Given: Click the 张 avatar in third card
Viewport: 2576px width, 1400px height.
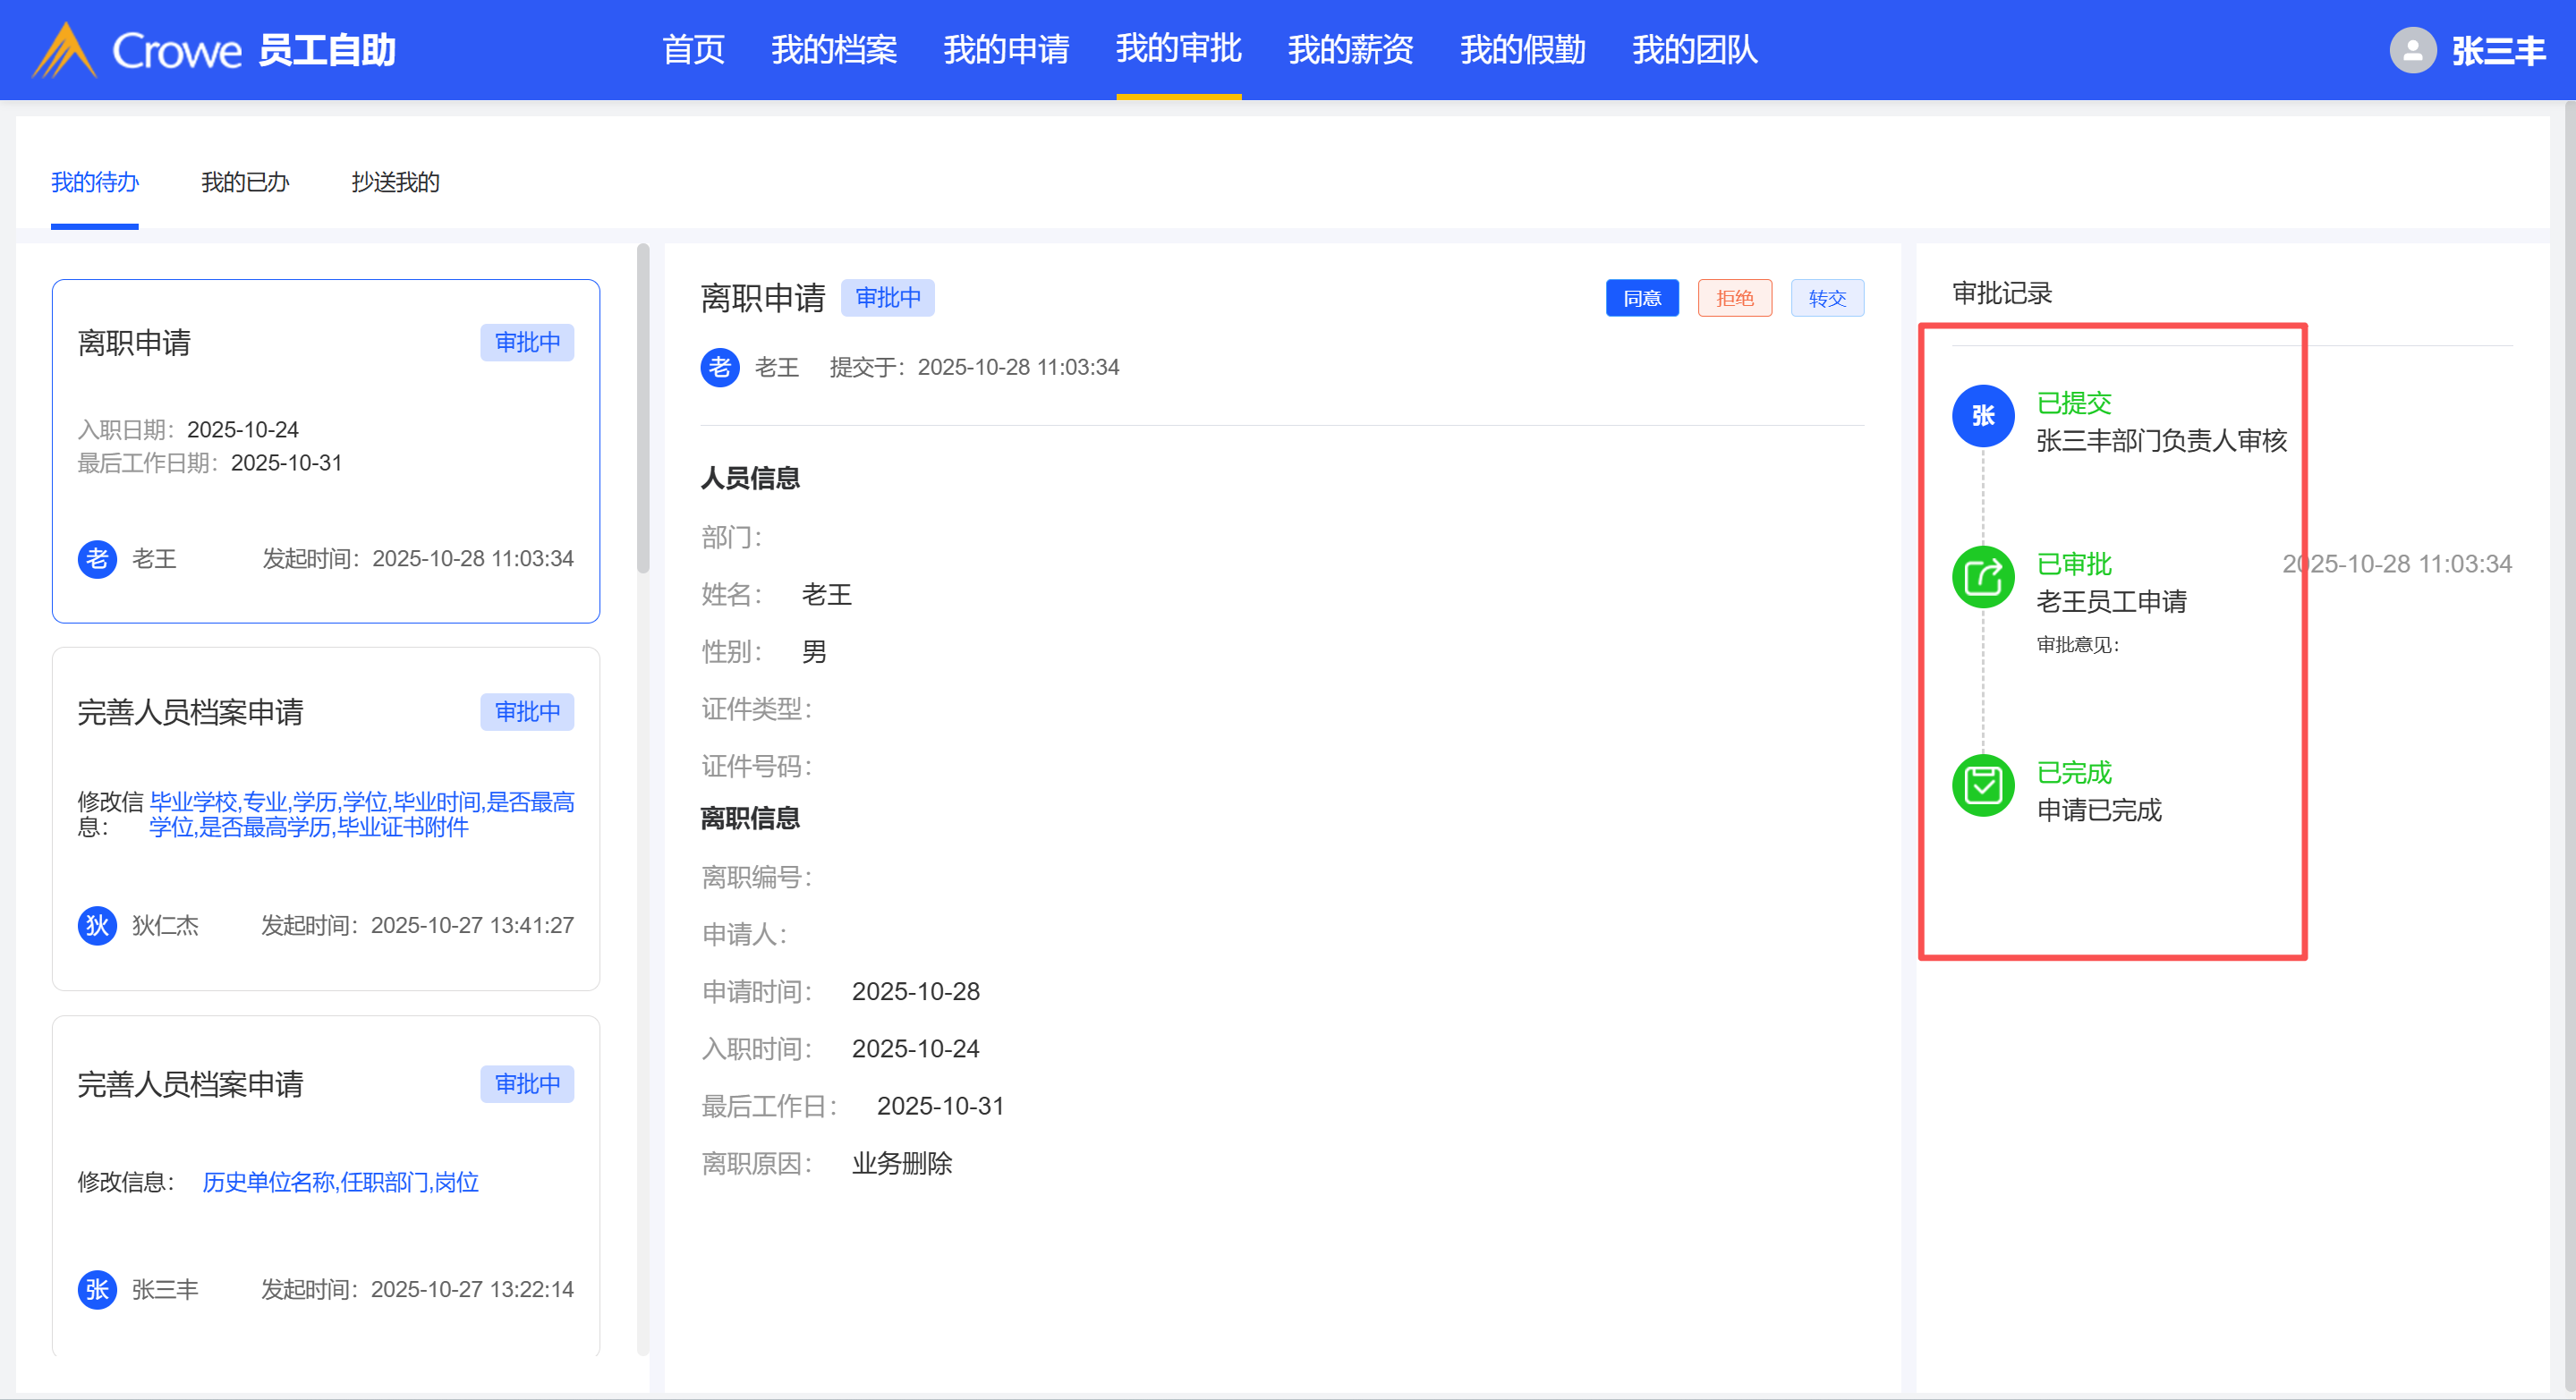Looking at the screenshot, I should (97, 1289).
